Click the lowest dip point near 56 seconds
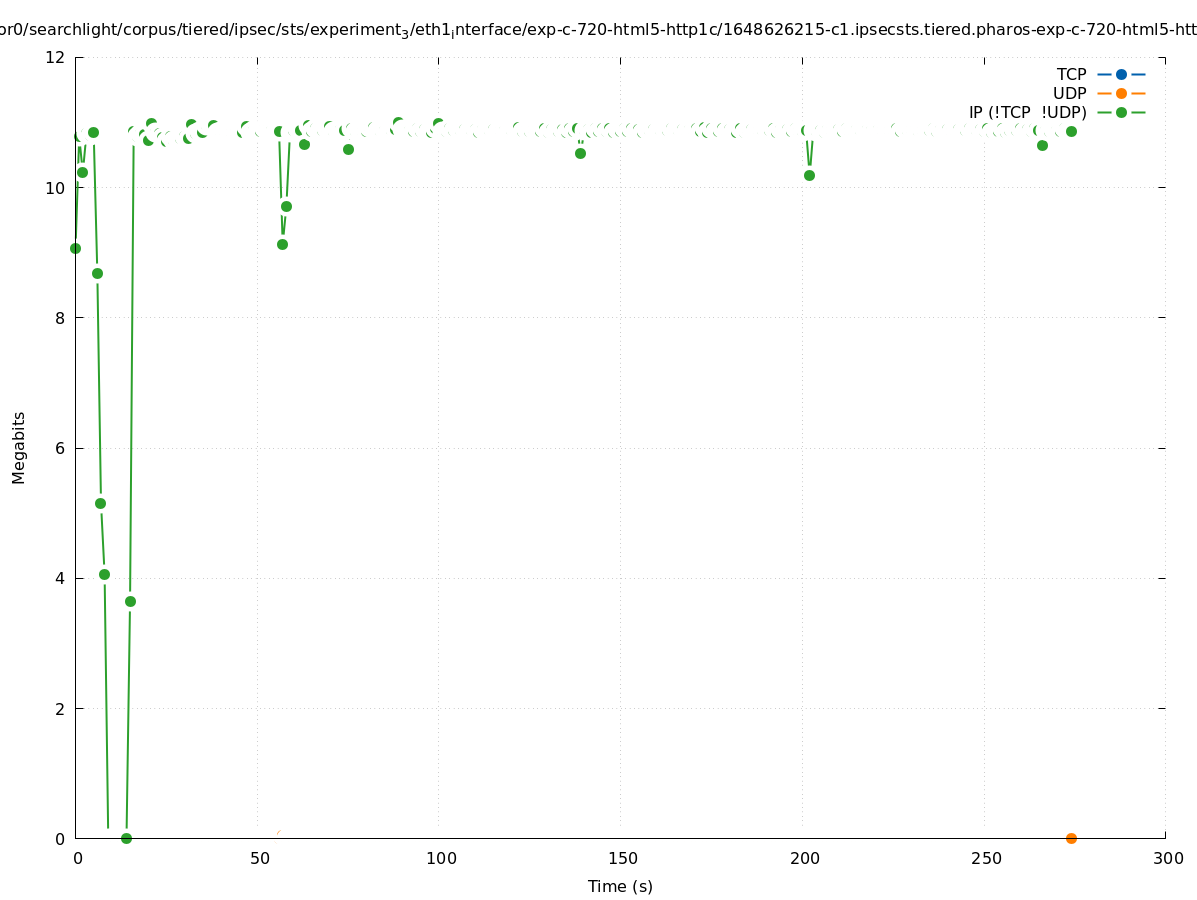This screenshot has width=1197, height=900. click(282, 244)
